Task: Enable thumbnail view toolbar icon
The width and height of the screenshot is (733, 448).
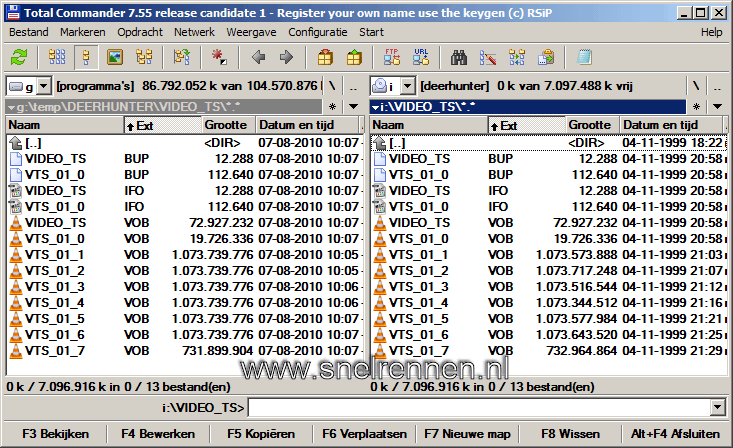Action: (x=115, y=58)
